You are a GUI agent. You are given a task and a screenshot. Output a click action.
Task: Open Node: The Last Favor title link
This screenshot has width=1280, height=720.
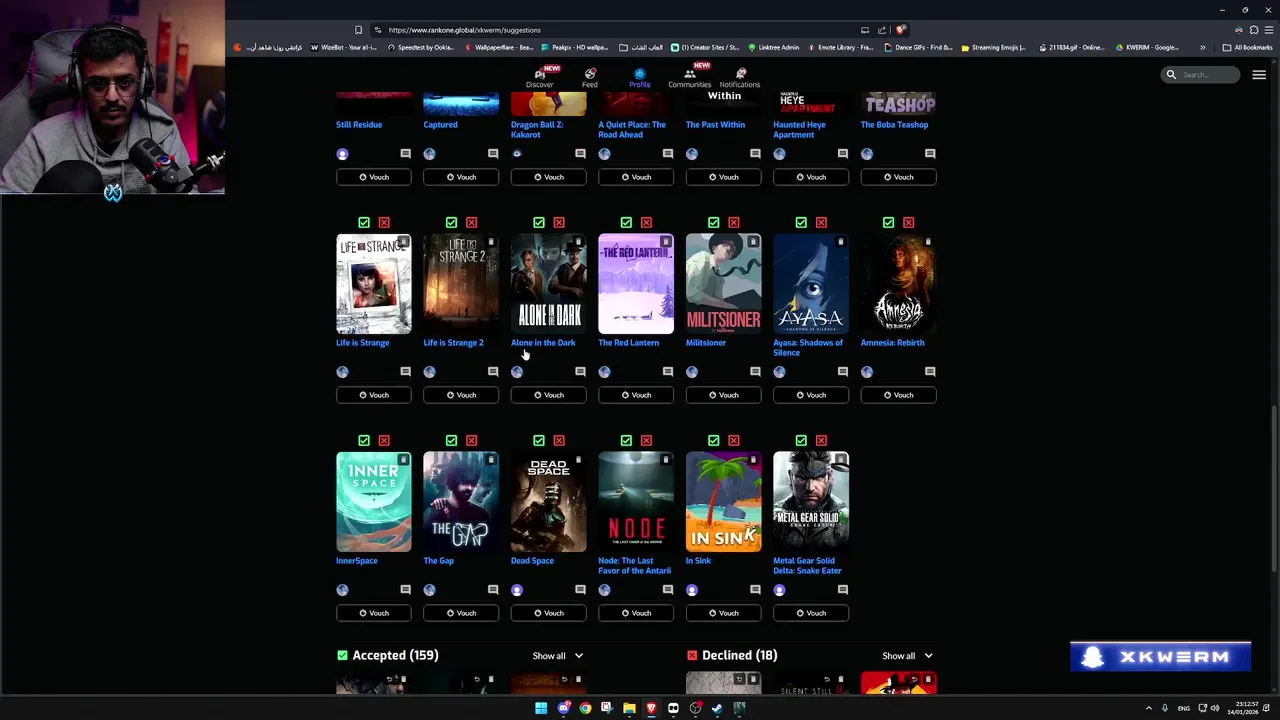634,566
